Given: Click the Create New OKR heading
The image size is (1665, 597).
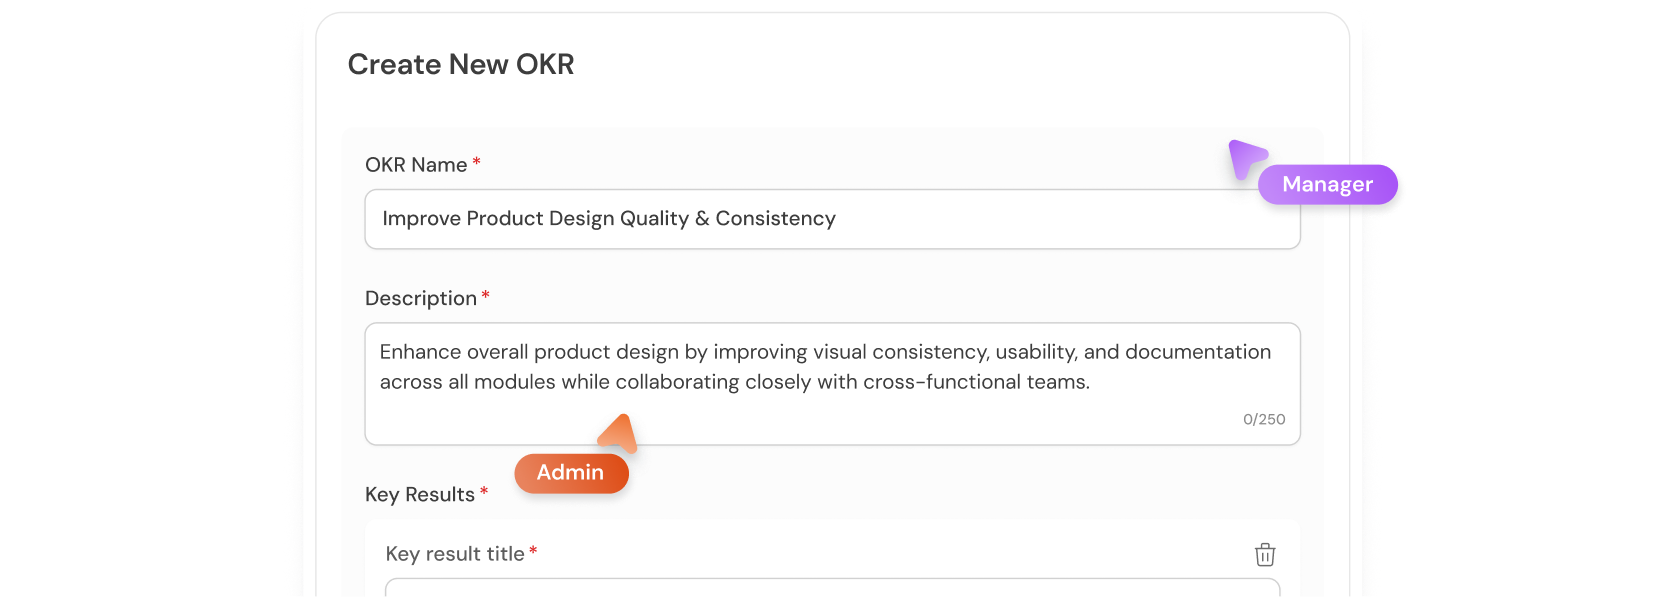Looking at the screenshot, I should click(461, 64).
